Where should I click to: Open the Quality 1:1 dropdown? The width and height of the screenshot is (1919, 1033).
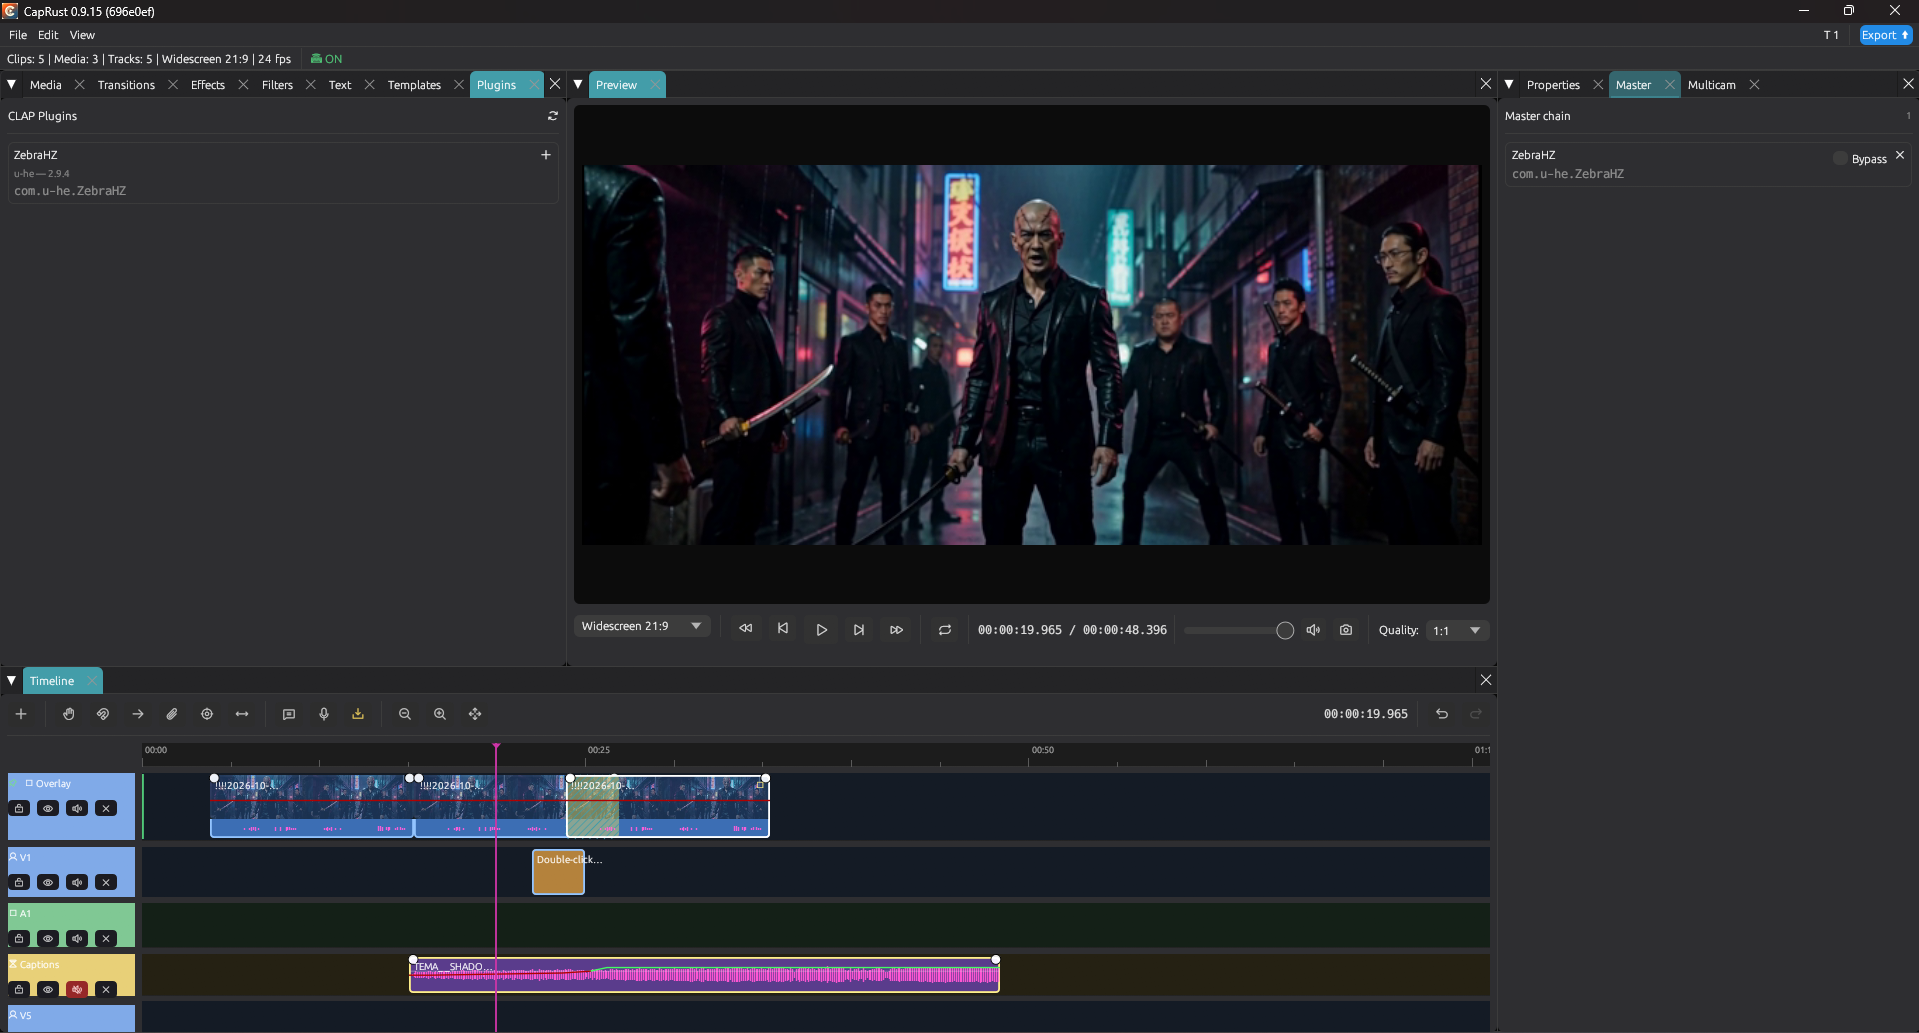pos(1457,630)
